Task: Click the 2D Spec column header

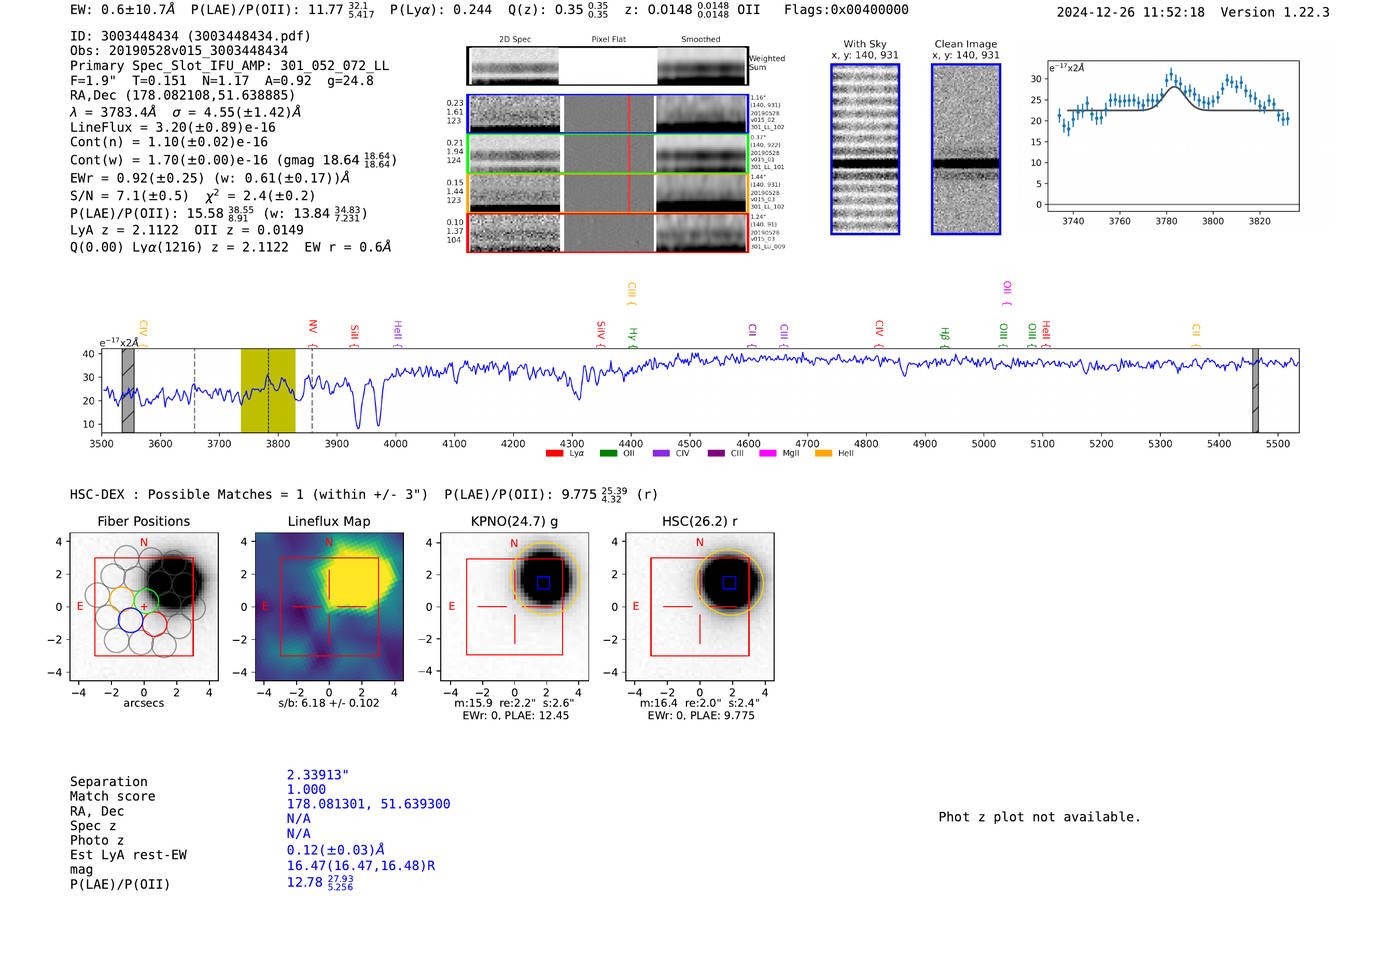Action: [515, 39]
